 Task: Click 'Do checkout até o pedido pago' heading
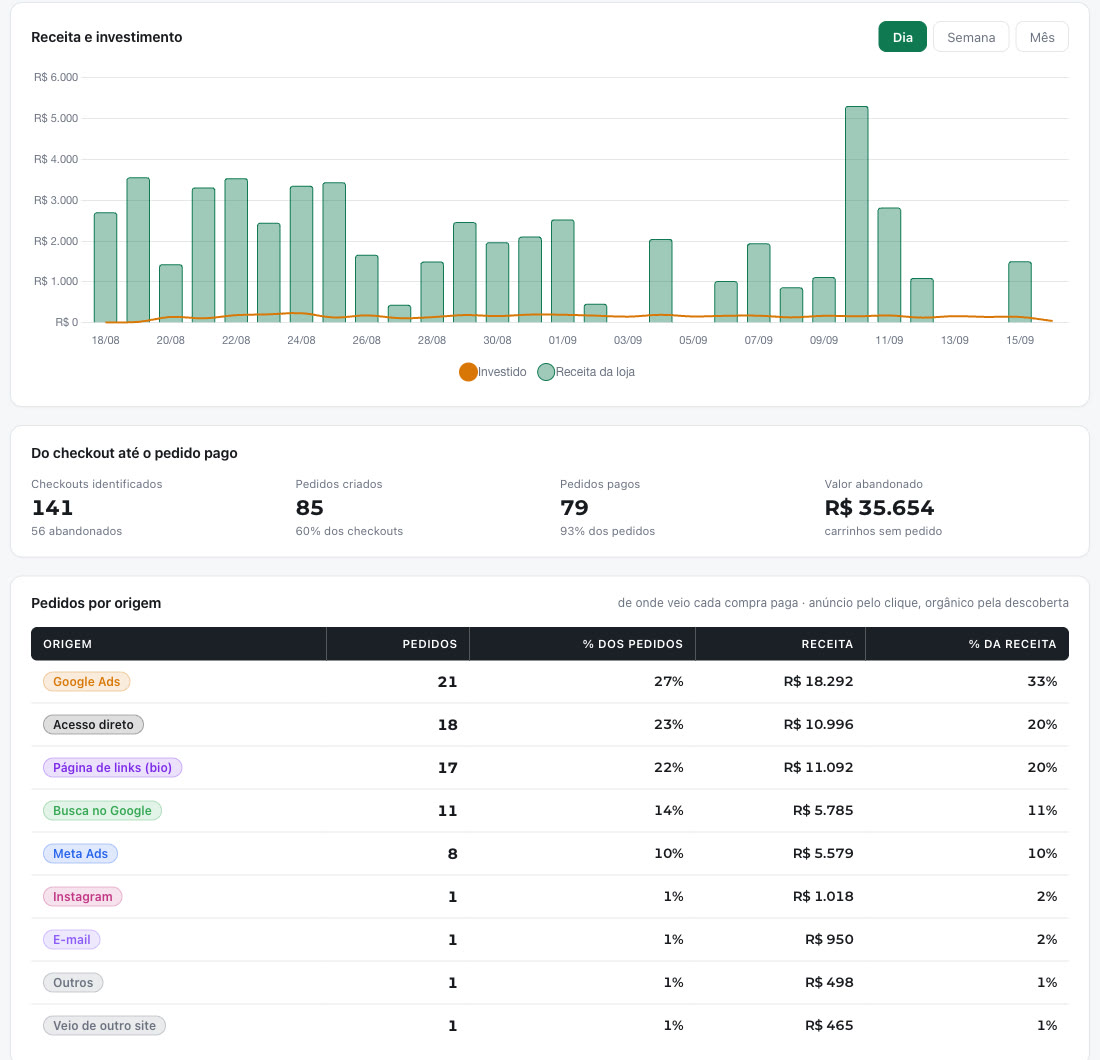[134, 453]
